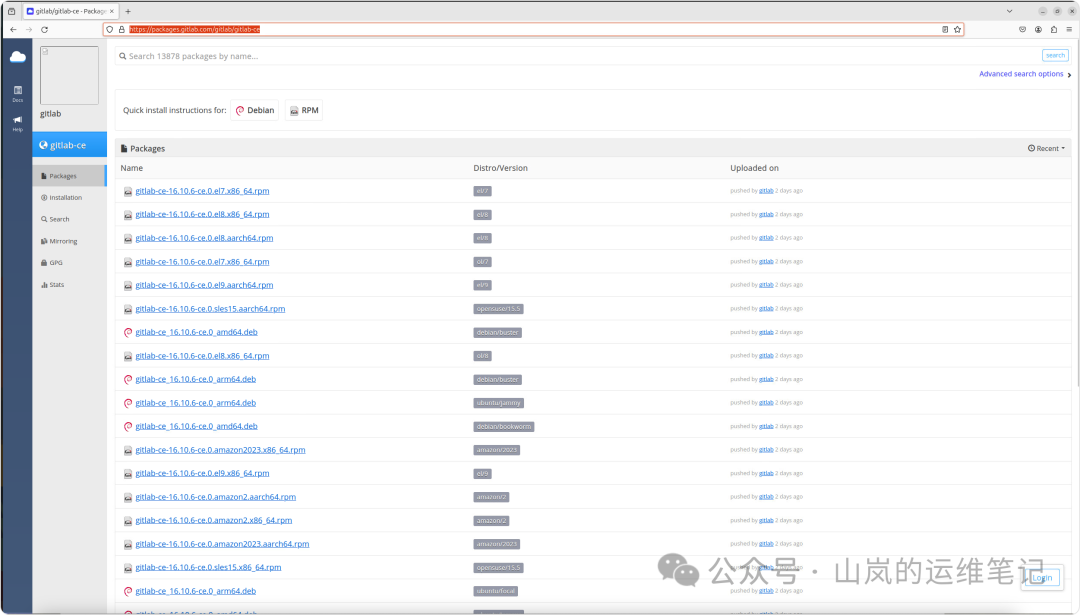Open the Help icon in the dark sidebar
The width and height of the screenshot is (1080, 615).
(x=16, y=120)
